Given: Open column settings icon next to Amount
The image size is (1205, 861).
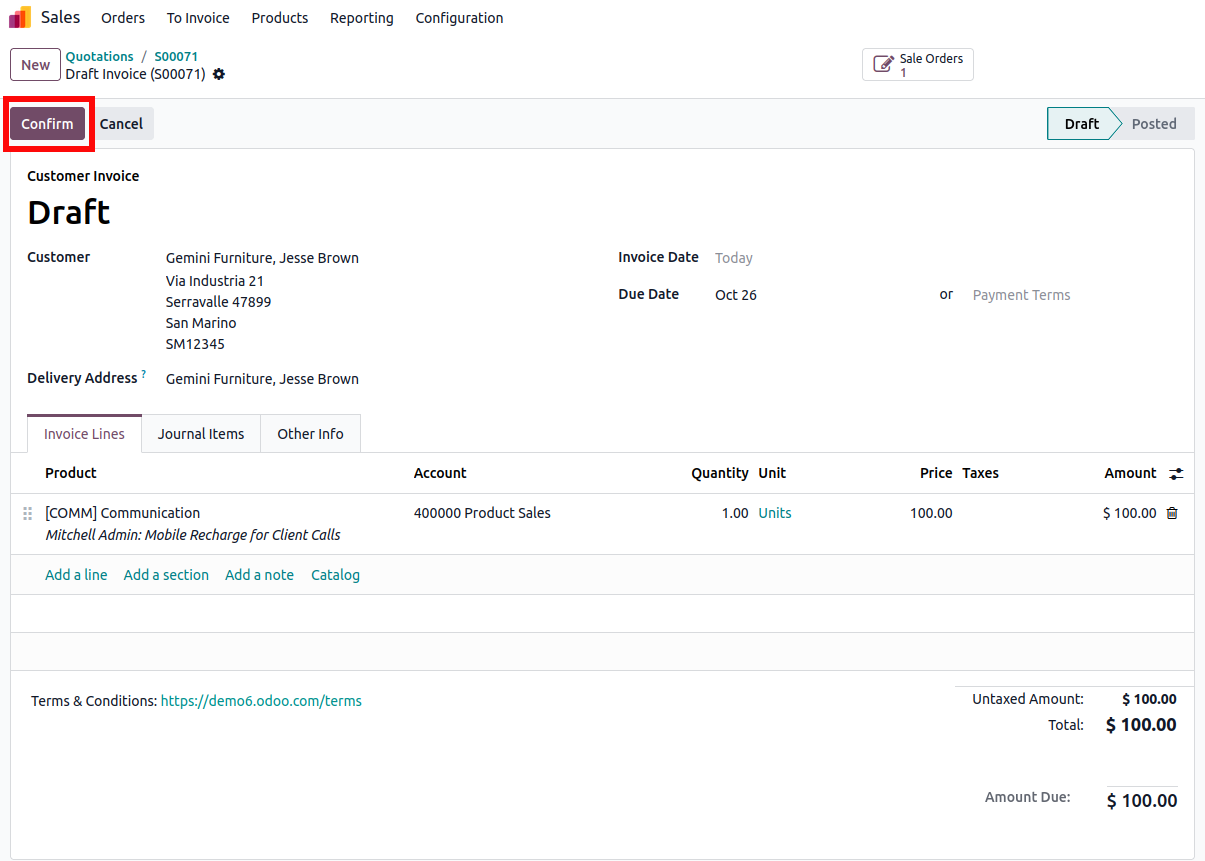Looking at the screenshot, I should (x=1176, y=474).
